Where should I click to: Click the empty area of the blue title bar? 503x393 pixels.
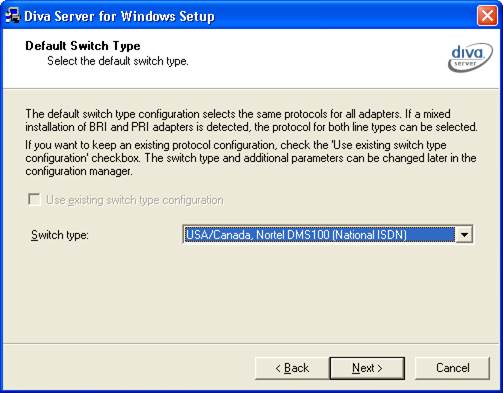343,16
